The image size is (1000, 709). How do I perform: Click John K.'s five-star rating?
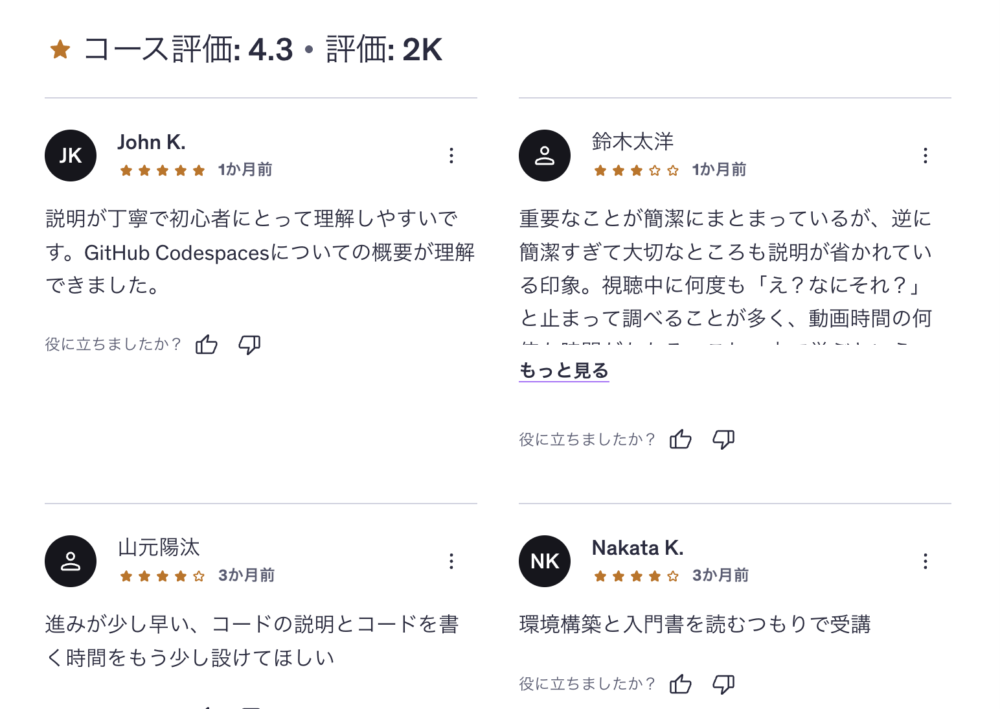(x=162, y=170)
